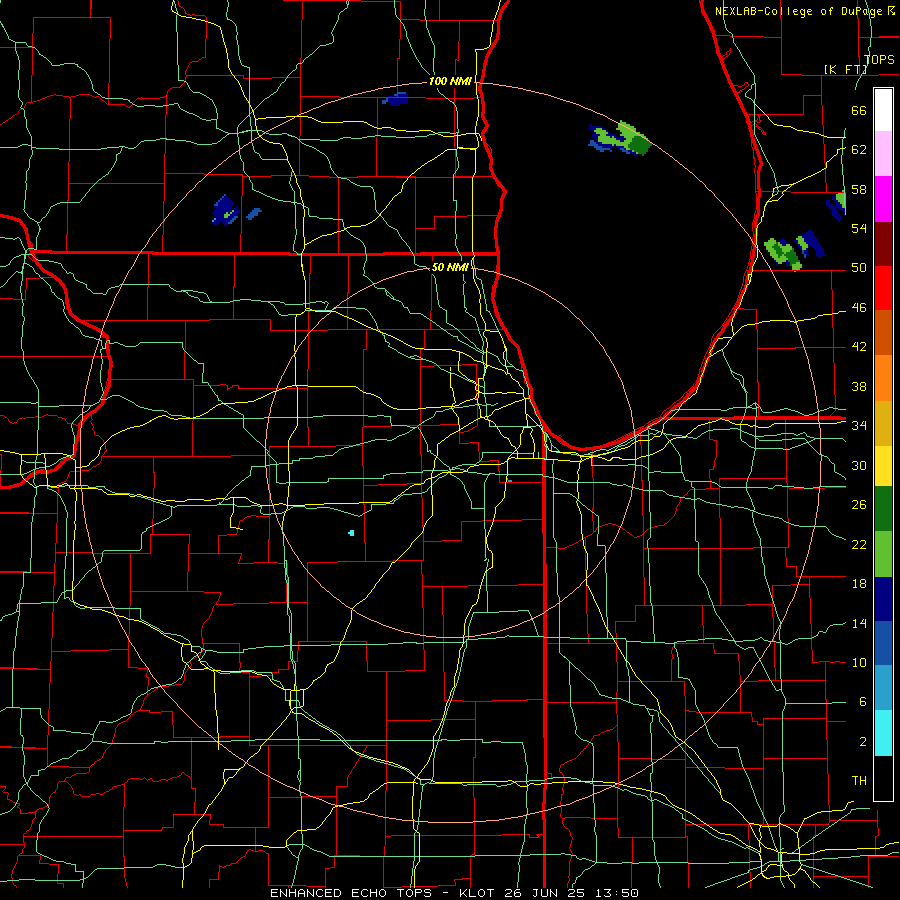Click the "14" legend value
This screenshot has width=900, height=900.
click(x=859, y=623)
